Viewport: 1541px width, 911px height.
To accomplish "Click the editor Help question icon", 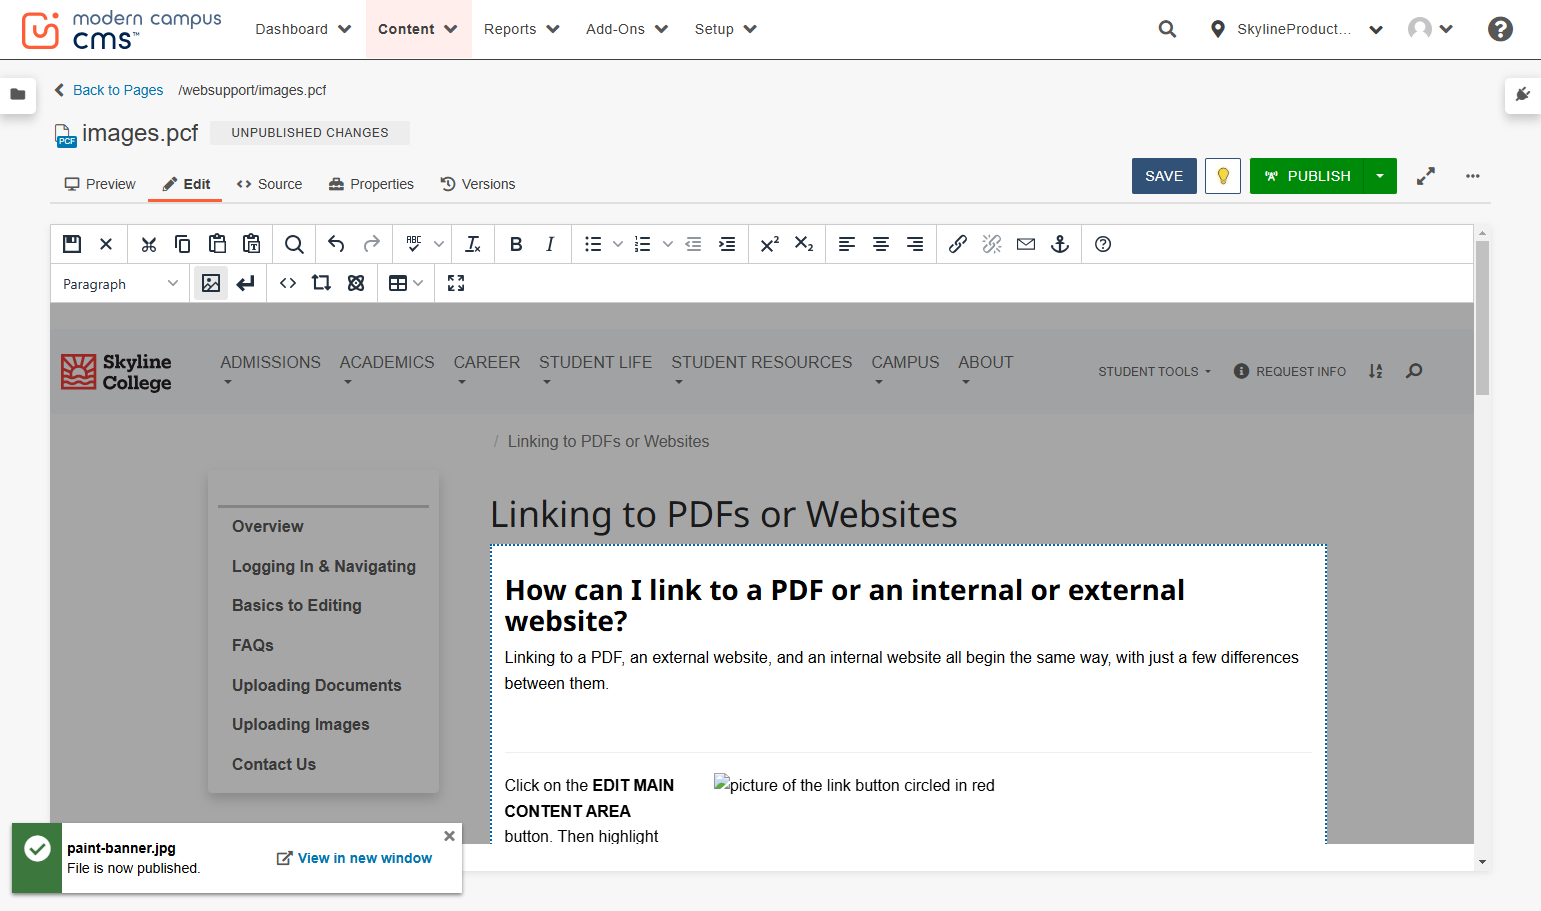I will (x=1103, y=244).
